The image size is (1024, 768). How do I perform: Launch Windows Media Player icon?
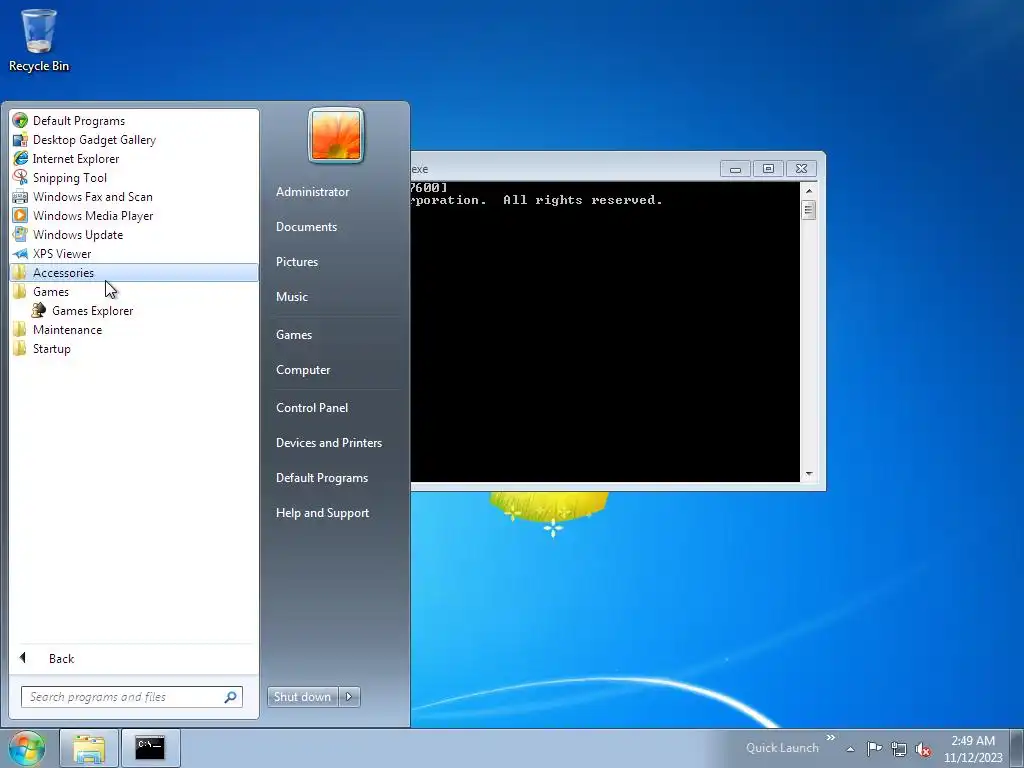[20, 216]
